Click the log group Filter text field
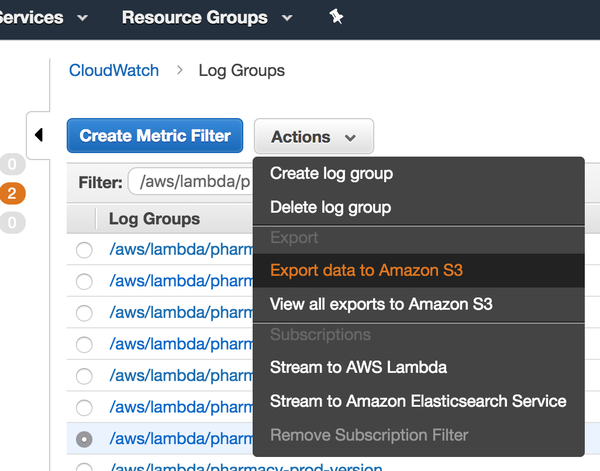The height and width of the screenshot is (471, 600). point(190,182)
